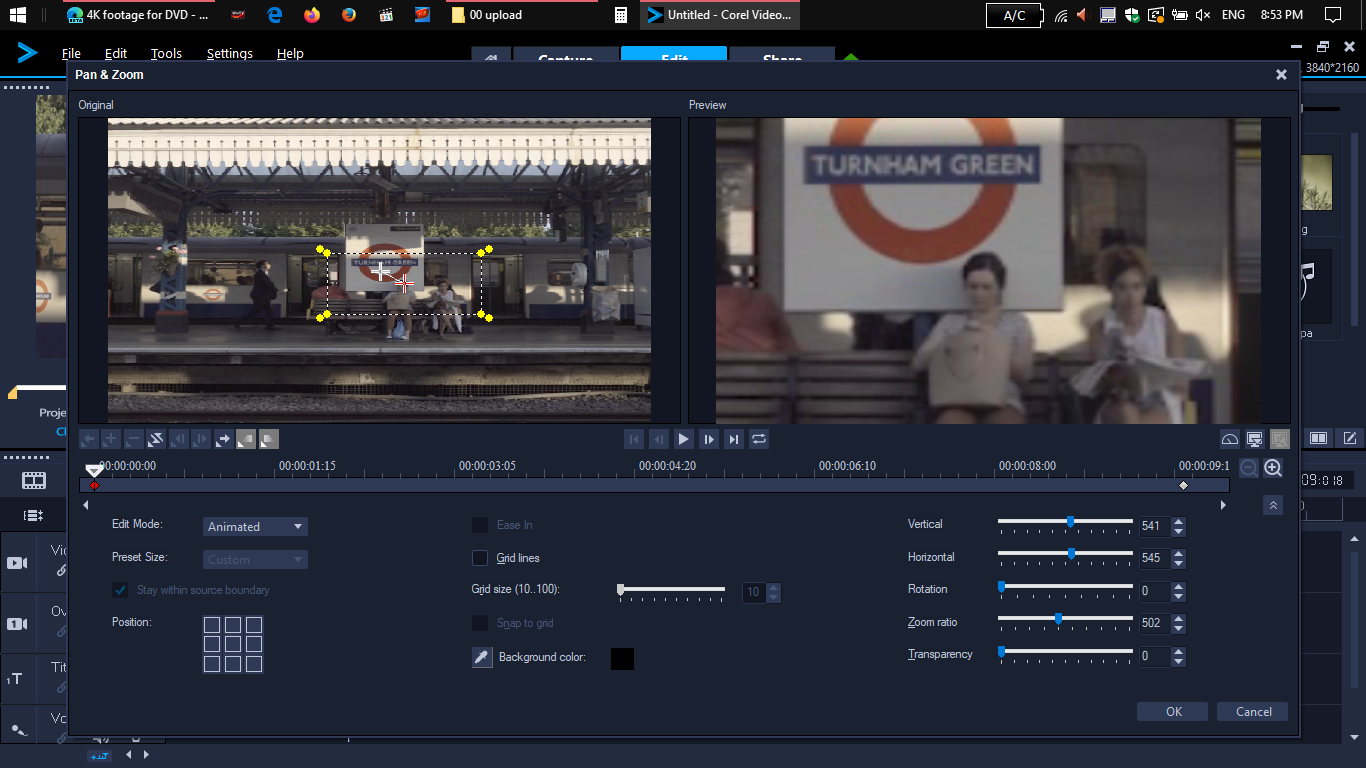Confirm Pan & Zoom with OK
The image size is (1366, 768).
(x=1174, y=712)
